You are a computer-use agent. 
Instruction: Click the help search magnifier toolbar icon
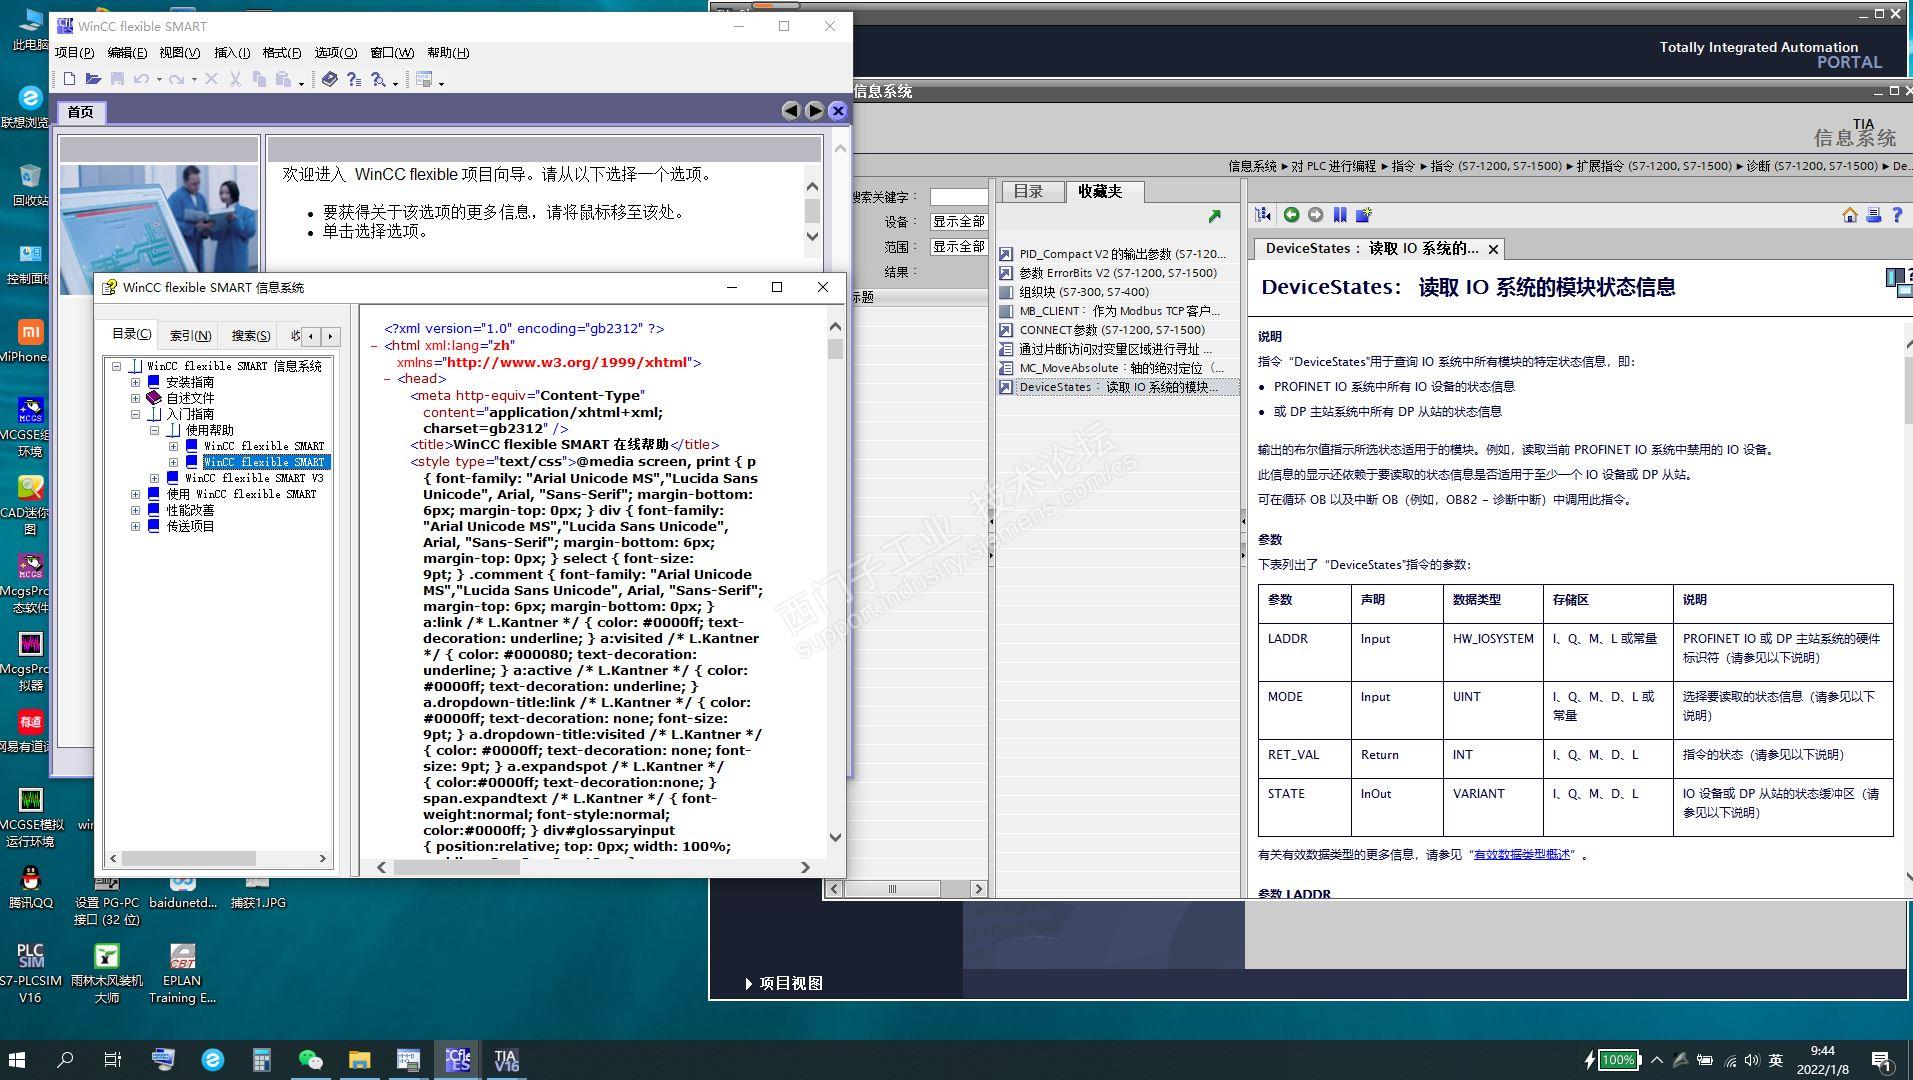pos(378,79)
